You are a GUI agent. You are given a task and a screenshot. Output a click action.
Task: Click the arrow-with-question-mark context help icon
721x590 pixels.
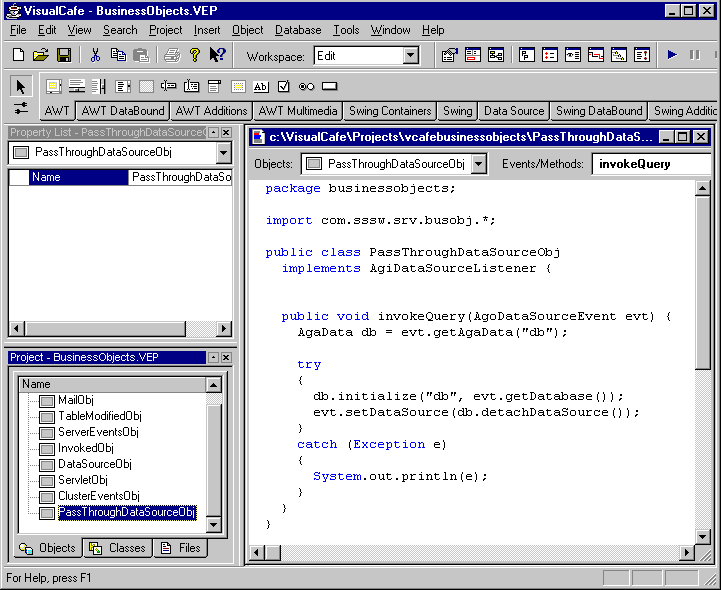click(217, 55)
